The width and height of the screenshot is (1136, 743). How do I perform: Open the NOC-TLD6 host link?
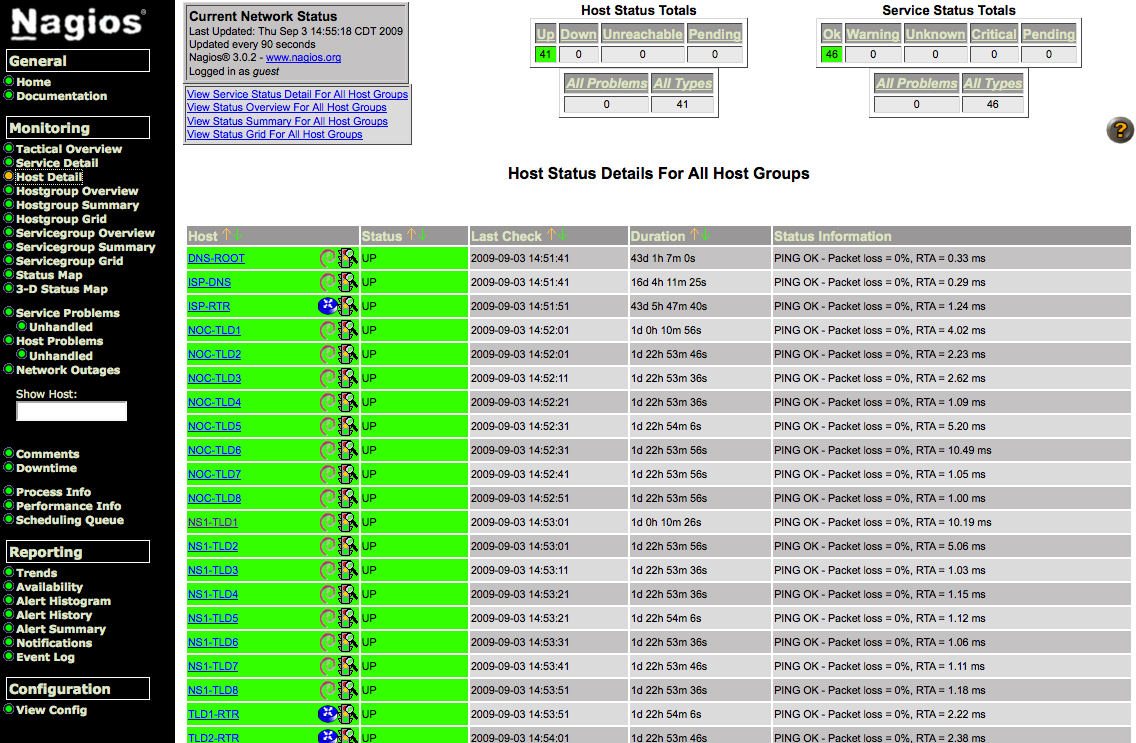pyautogui.click(x=214, y=450)
